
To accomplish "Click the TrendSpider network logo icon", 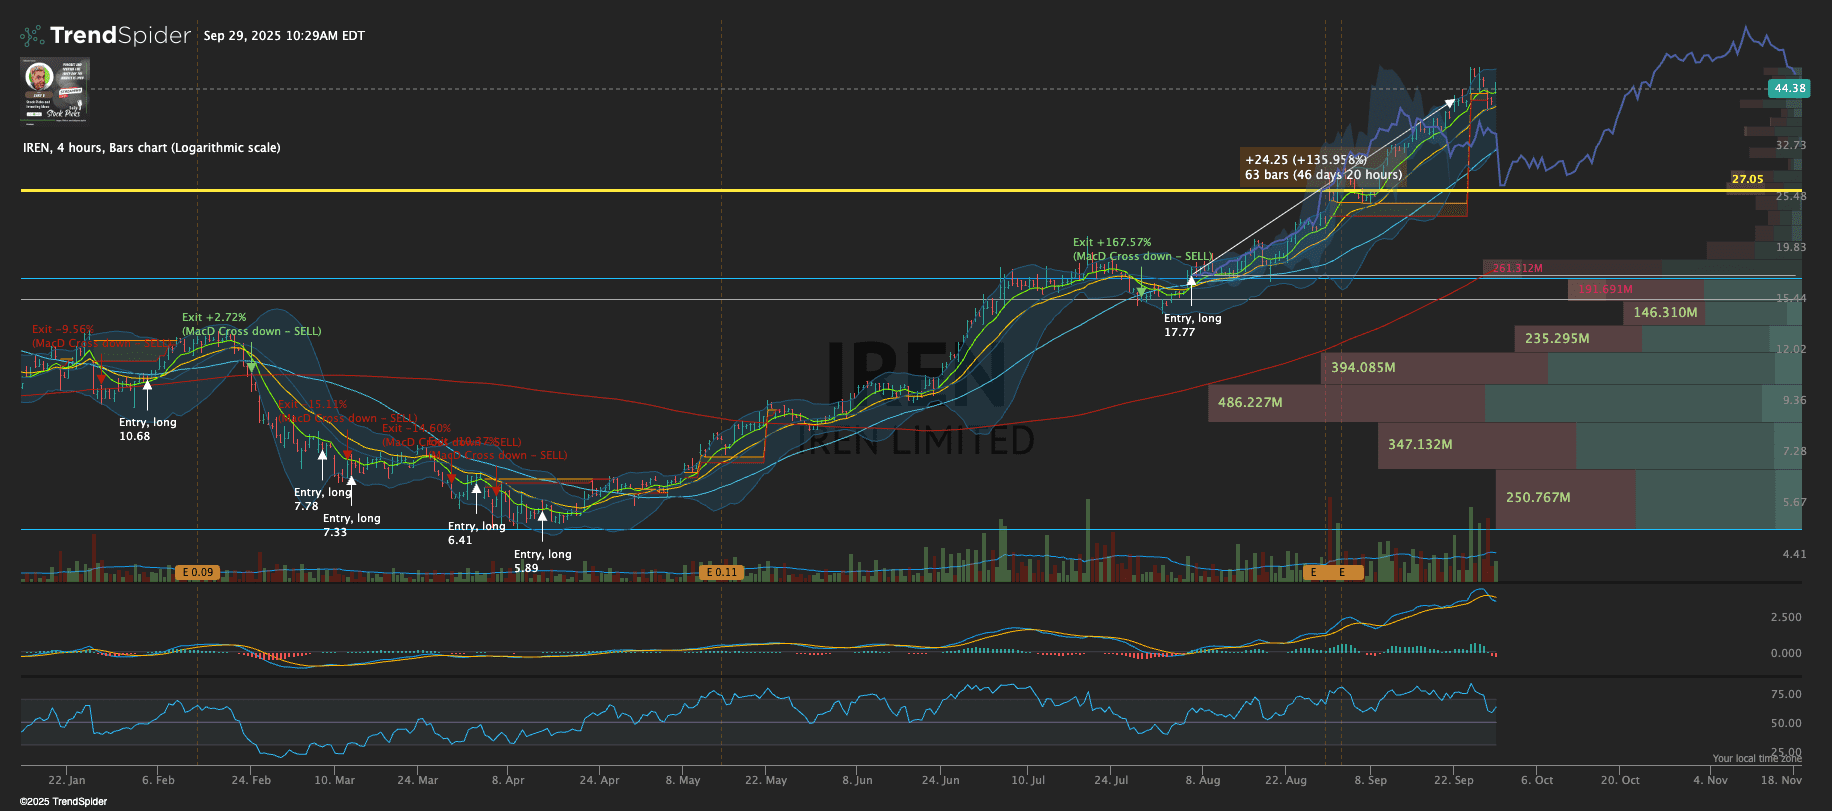I will [x=32, y=36].
